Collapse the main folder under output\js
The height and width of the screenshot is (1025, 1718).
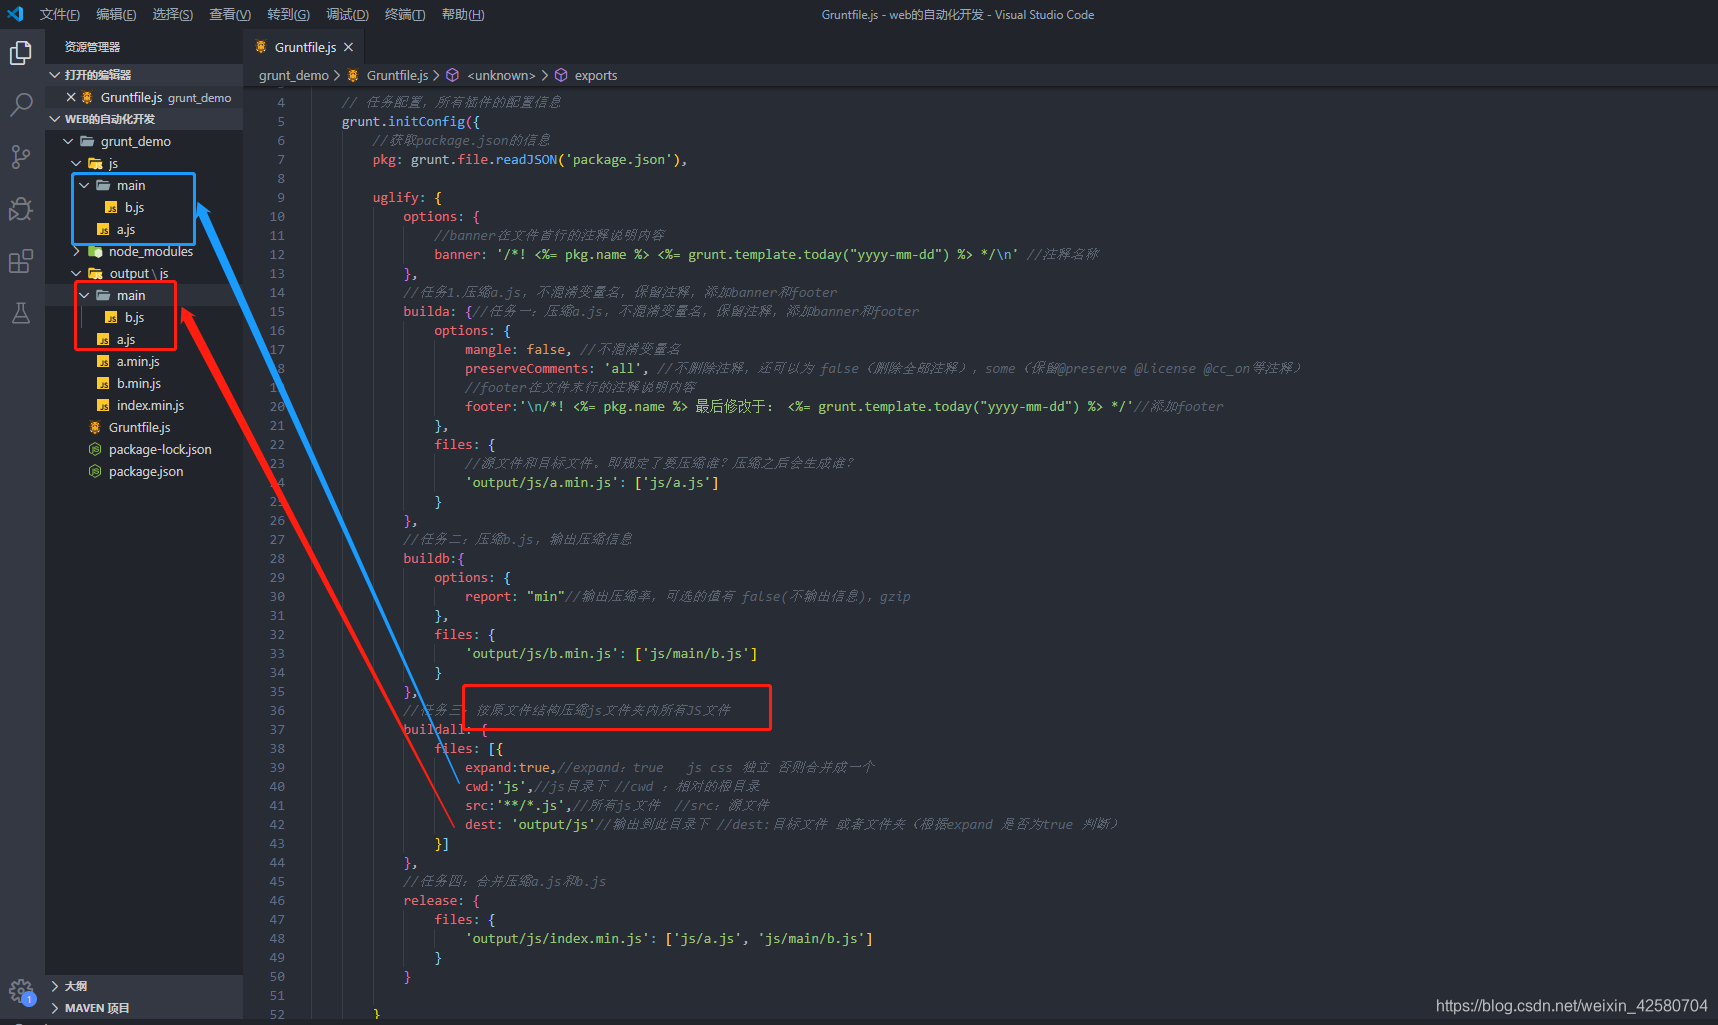(x=84, y=295)
